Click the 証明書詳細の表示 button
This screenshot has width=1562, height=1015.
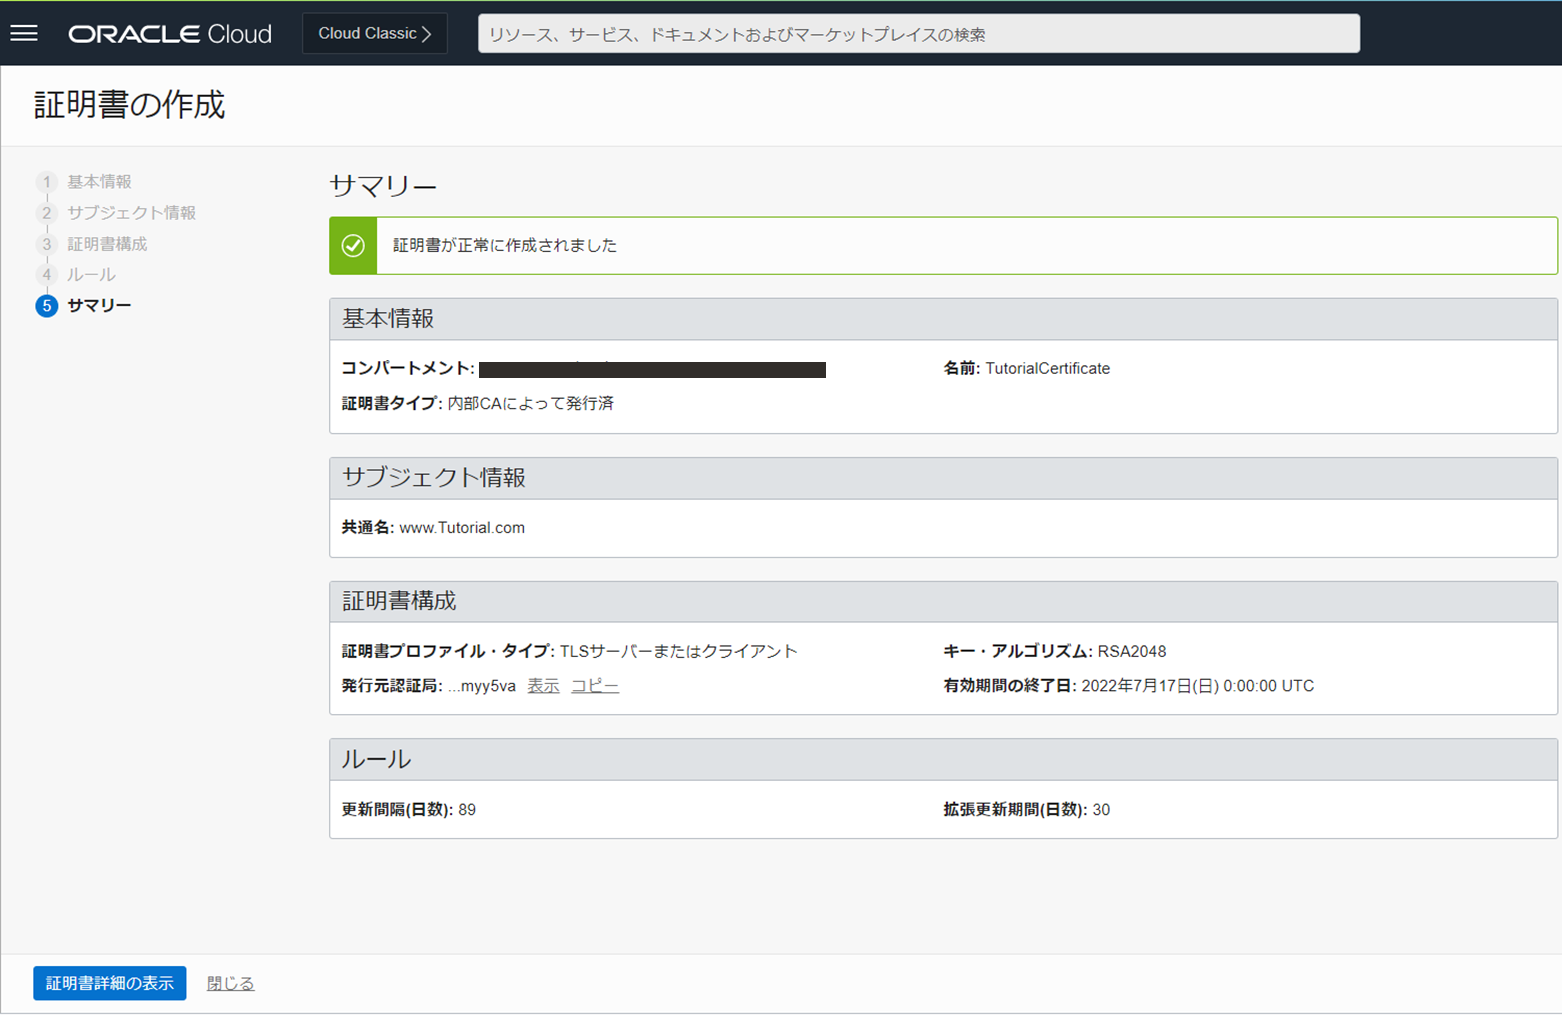(110, 983)
